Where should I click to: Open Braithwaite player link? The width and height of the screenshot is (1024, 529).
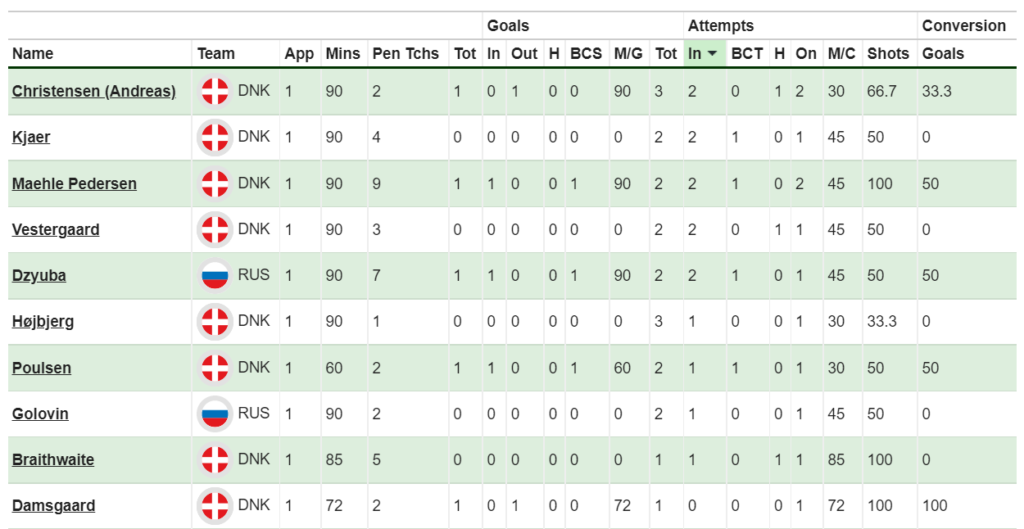coord(53,460)
